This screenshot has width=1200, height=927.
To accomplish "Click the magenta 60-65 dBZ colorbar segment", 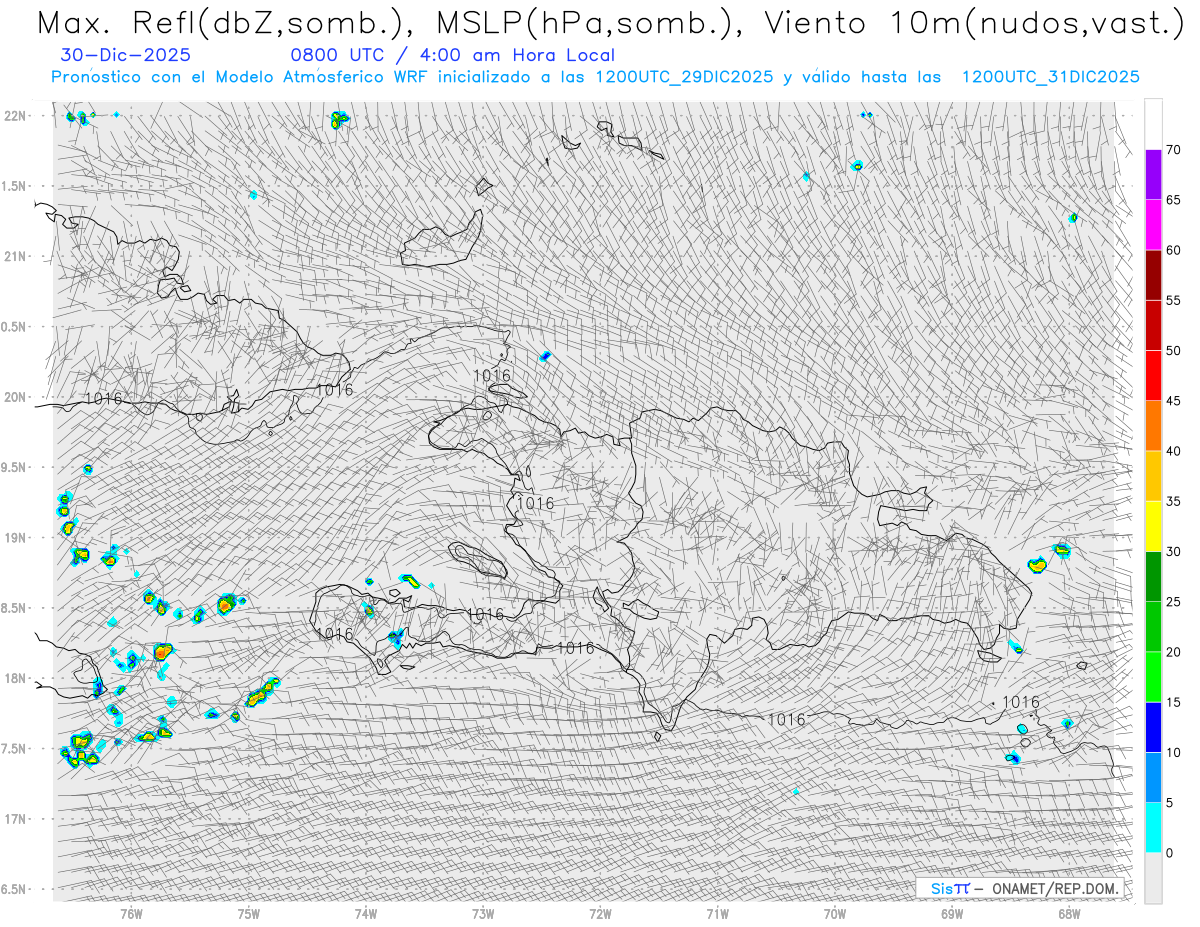I will (1153, 225).
